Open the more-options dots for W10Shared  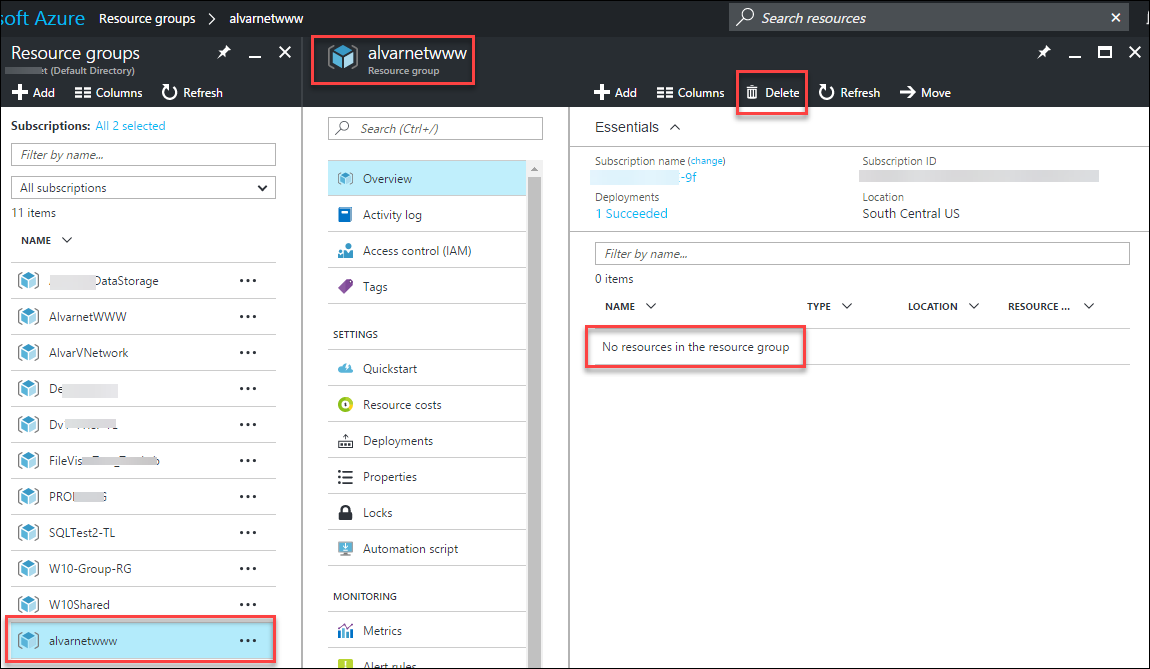[x=248, y=604]
